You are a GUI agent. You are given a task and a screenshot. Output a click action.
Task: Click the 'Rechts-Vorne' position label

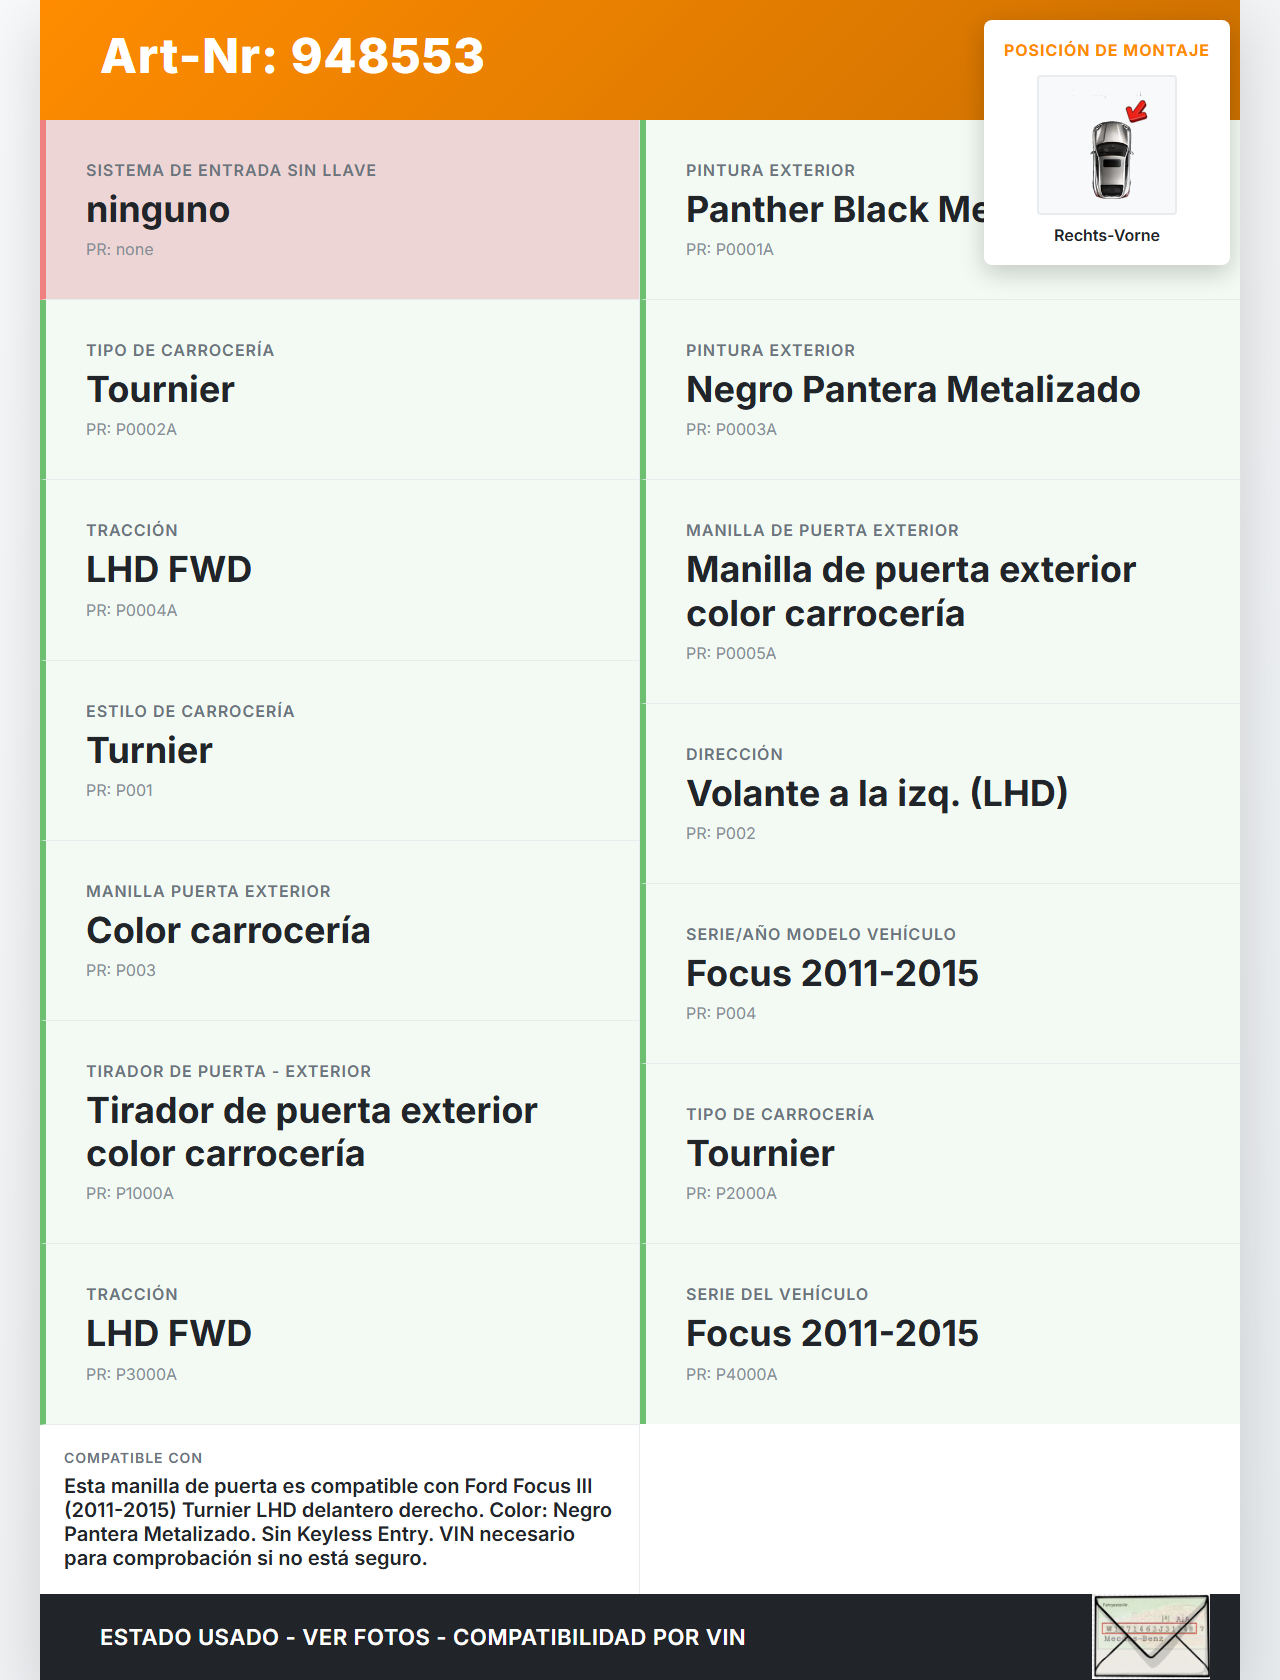(x=1106, y=235)
